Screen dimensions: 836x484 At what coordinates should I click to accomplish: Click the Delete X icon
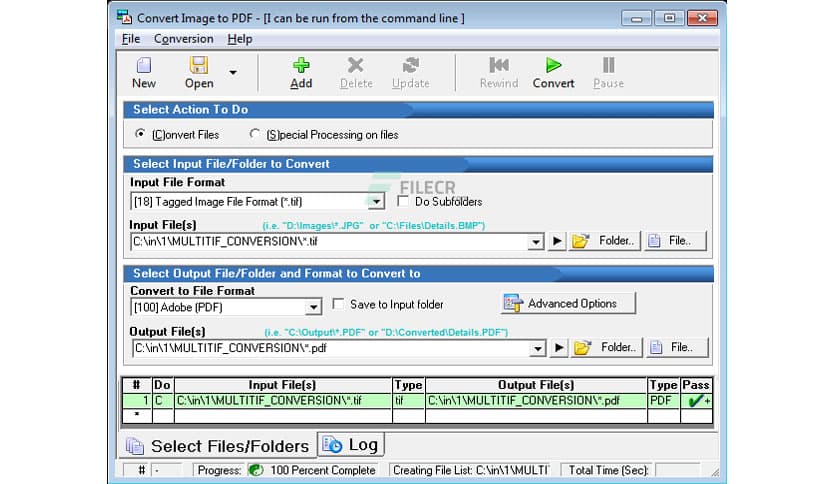(x=356, y=66)
